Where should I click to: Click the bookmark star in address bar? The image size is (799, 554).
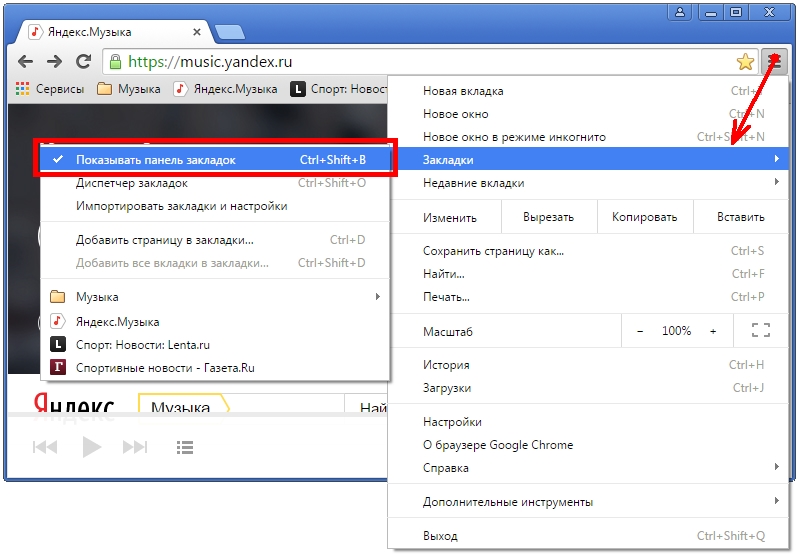pos(745,62)
